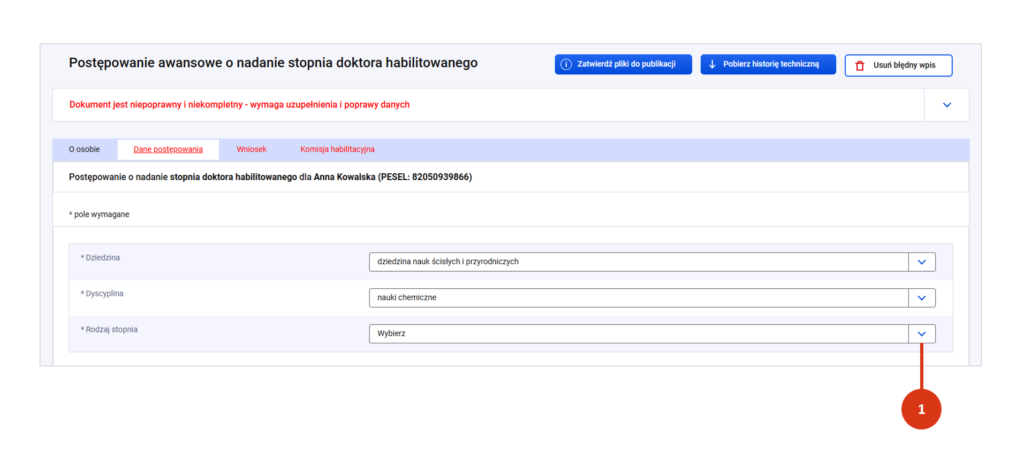The image size is (1024, 468).
Task: Select the Dane postępowania tab
Action: pyautogui.click(x=168, y=150)
